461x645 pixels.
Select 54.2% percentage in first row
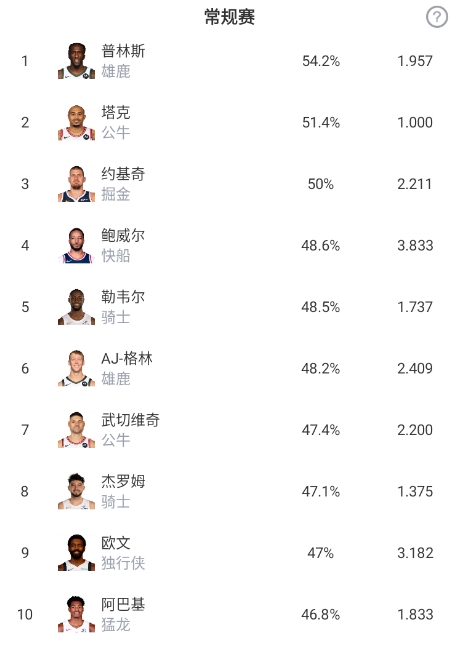(321, 61)
